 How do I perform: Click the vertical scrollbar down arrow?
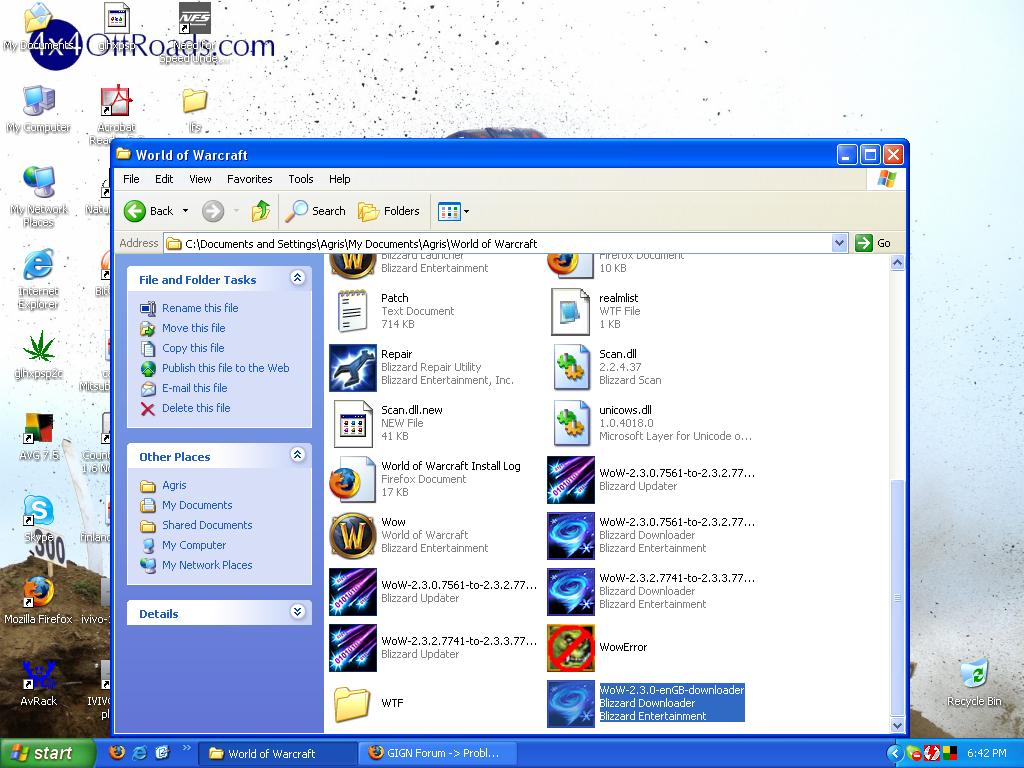click(897, 725)
